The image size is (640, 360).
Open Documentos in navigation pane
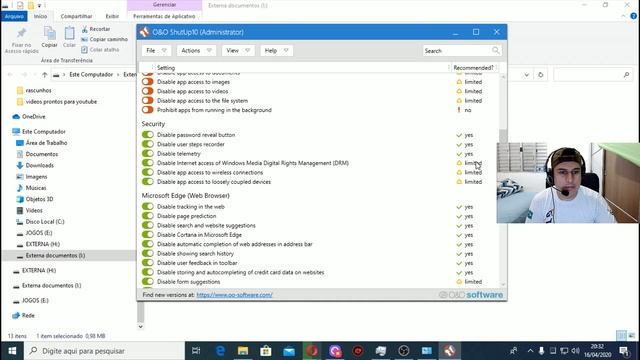click(x=37, y=154)
